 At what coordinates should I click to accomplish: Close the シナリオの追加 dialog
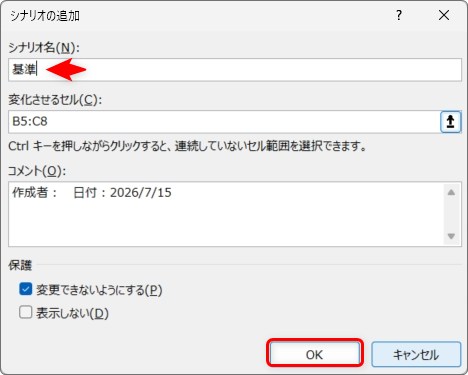pyautogui.click(x=444, y=15)
